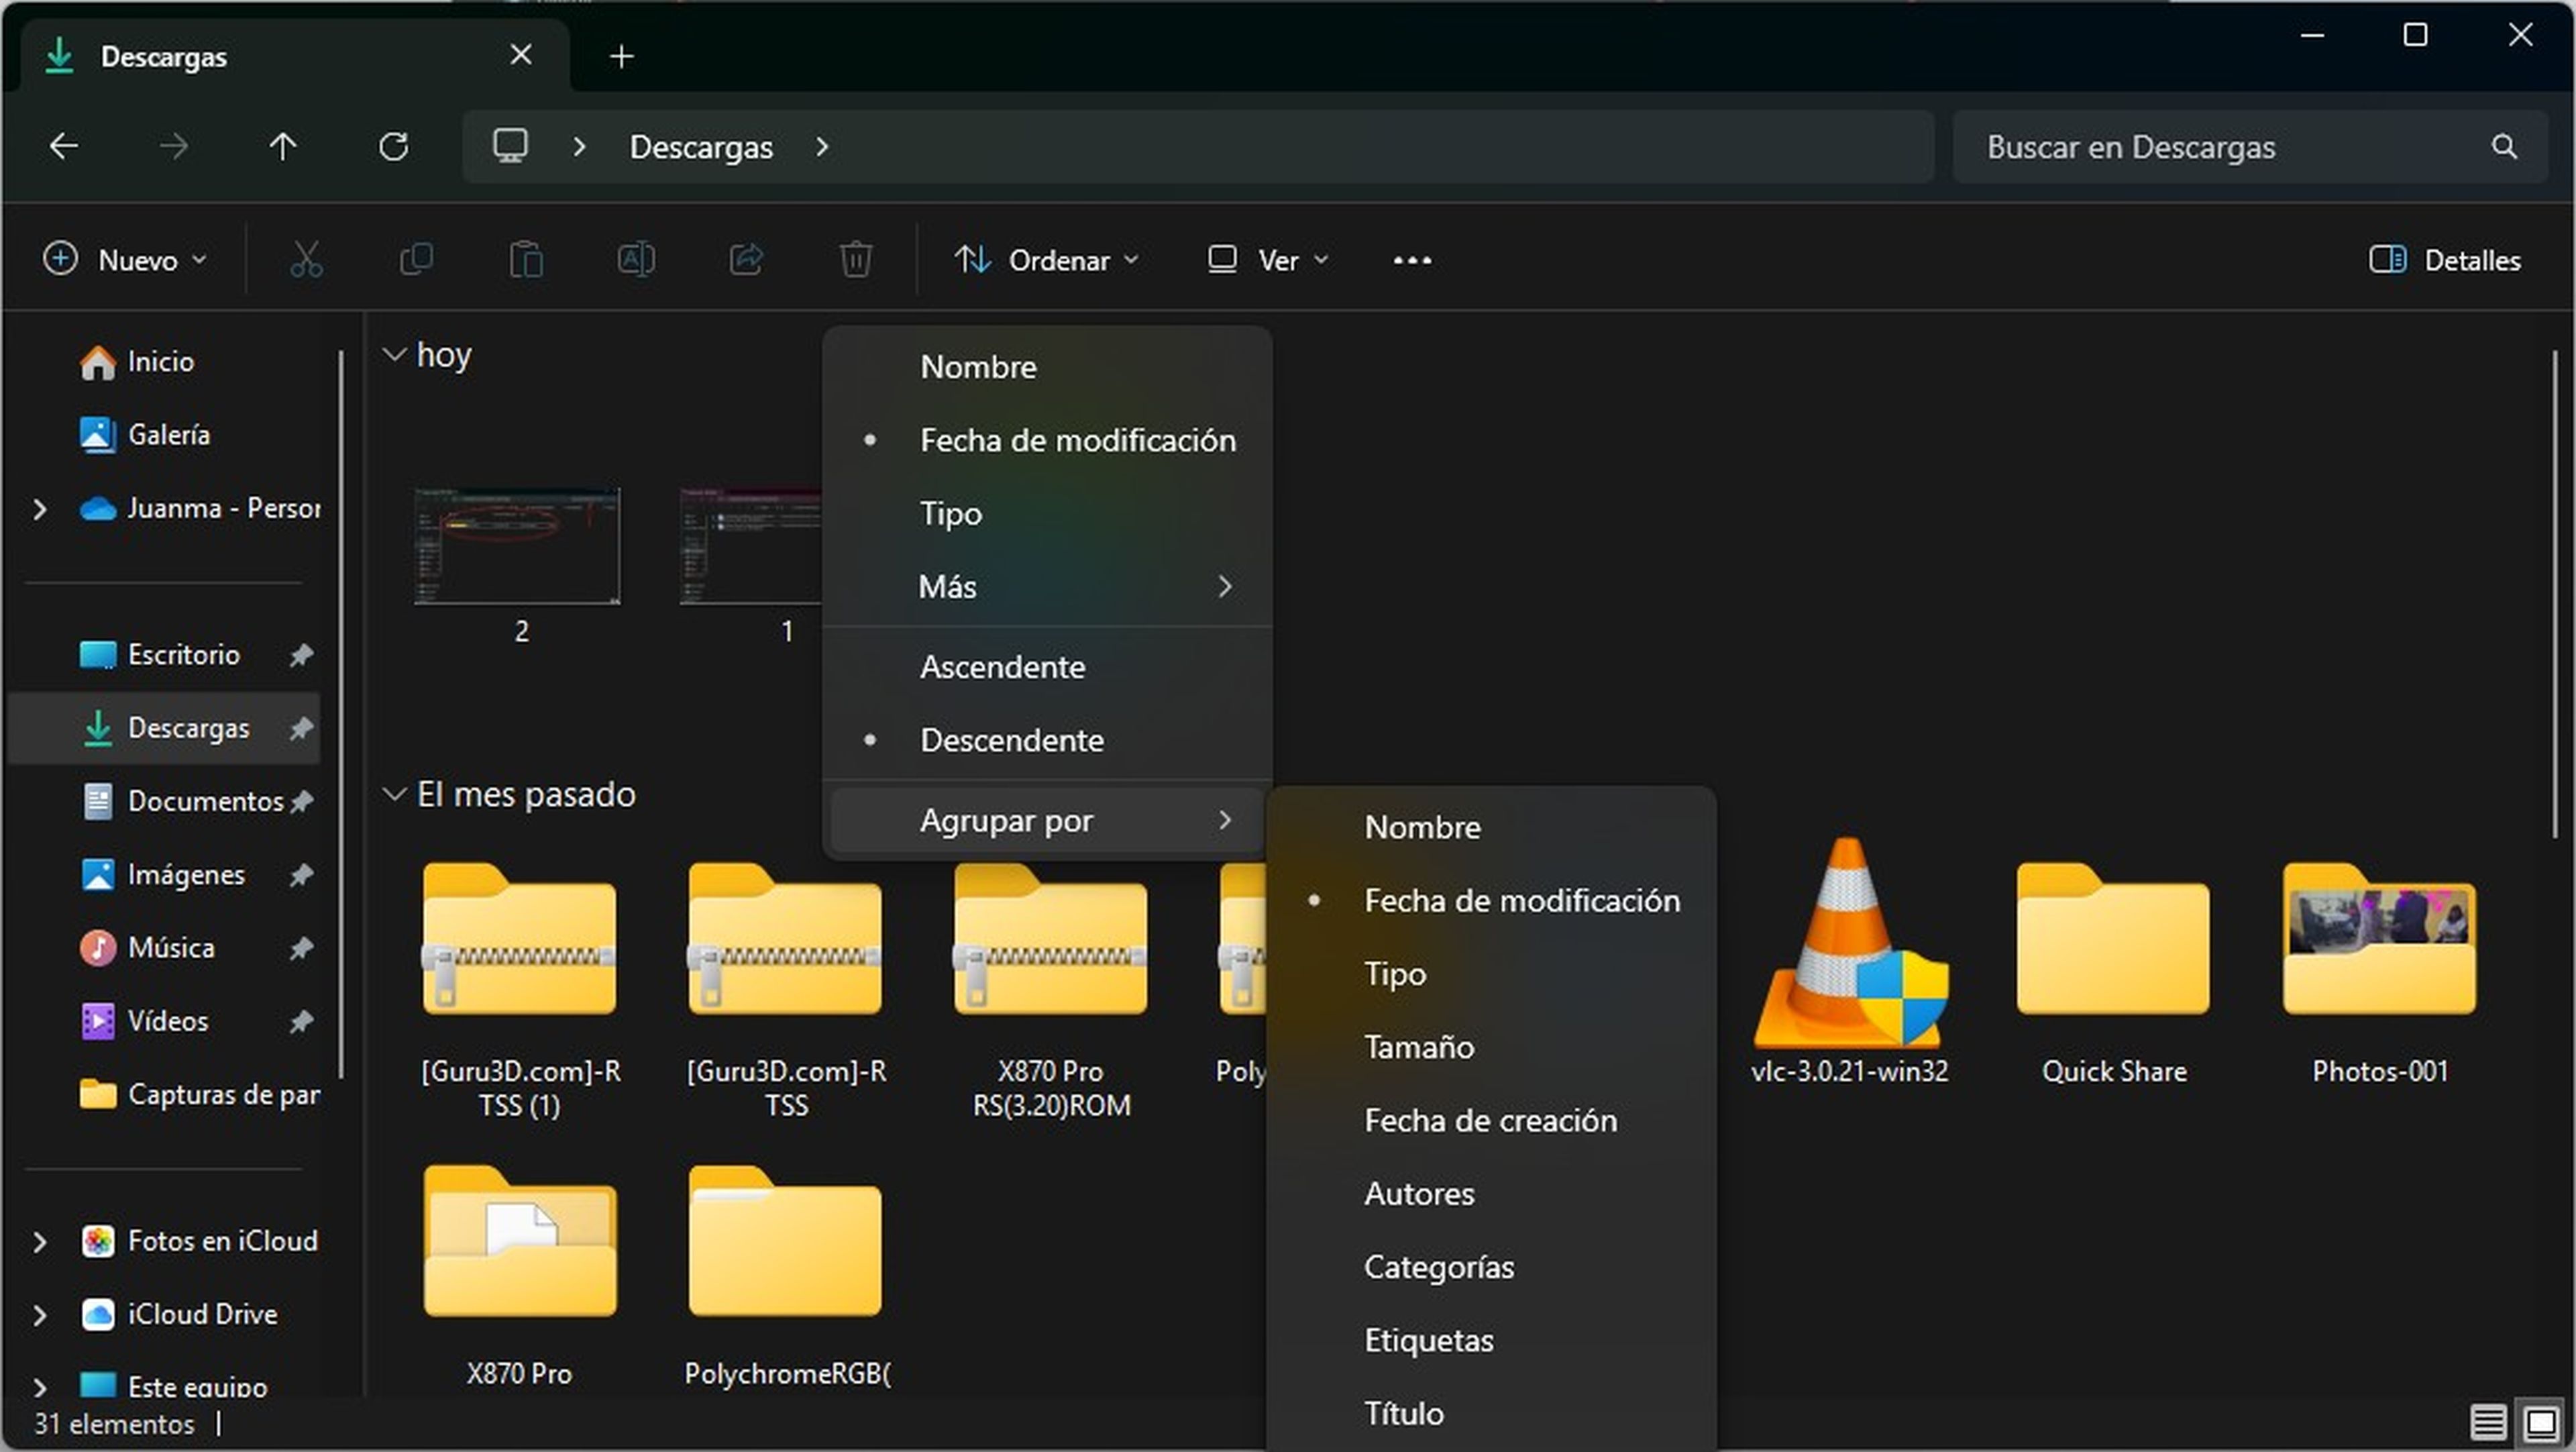
Task: Select Ascendente sort order
Action: [x=1001, y=666]
